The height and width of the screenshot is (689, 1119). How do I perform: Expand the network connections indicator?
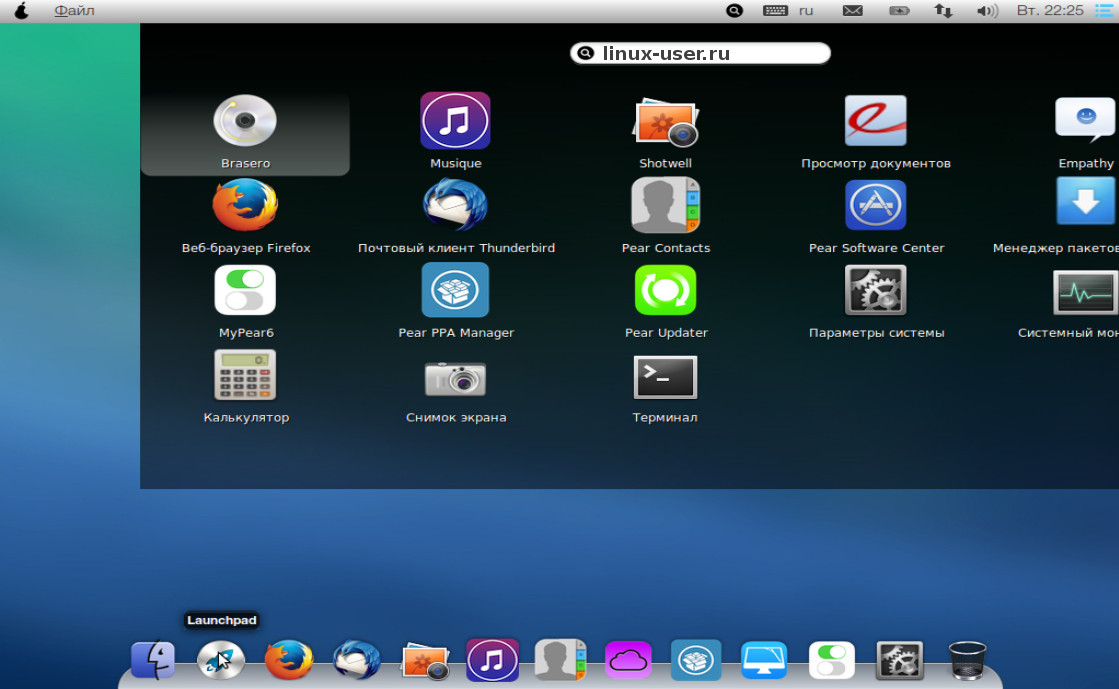pos(943,11)
